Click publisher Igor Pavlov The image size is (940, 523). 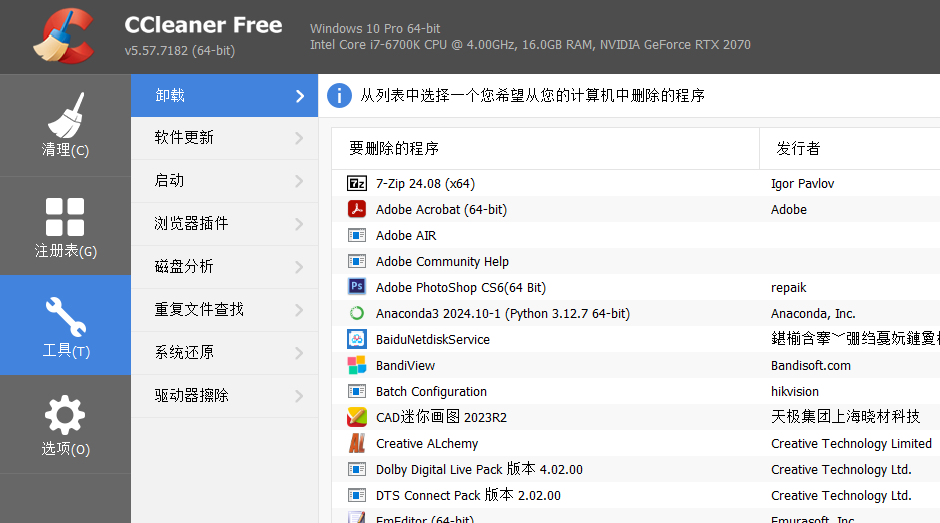point(802,184)
